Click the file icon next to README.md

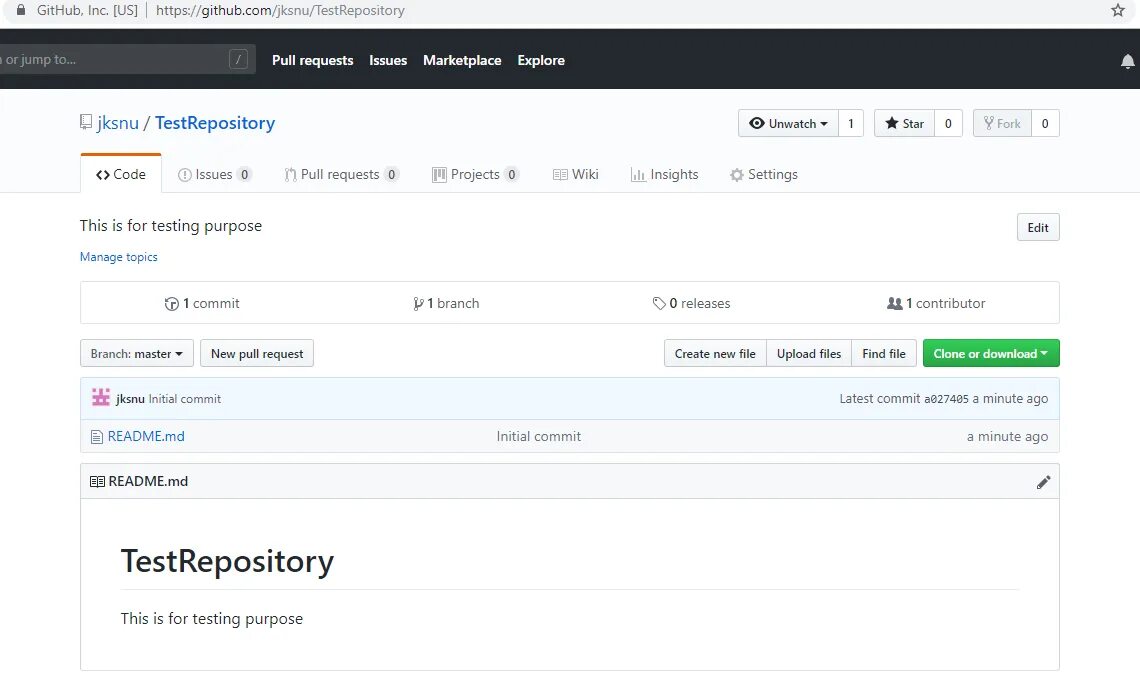coord(97,437)
